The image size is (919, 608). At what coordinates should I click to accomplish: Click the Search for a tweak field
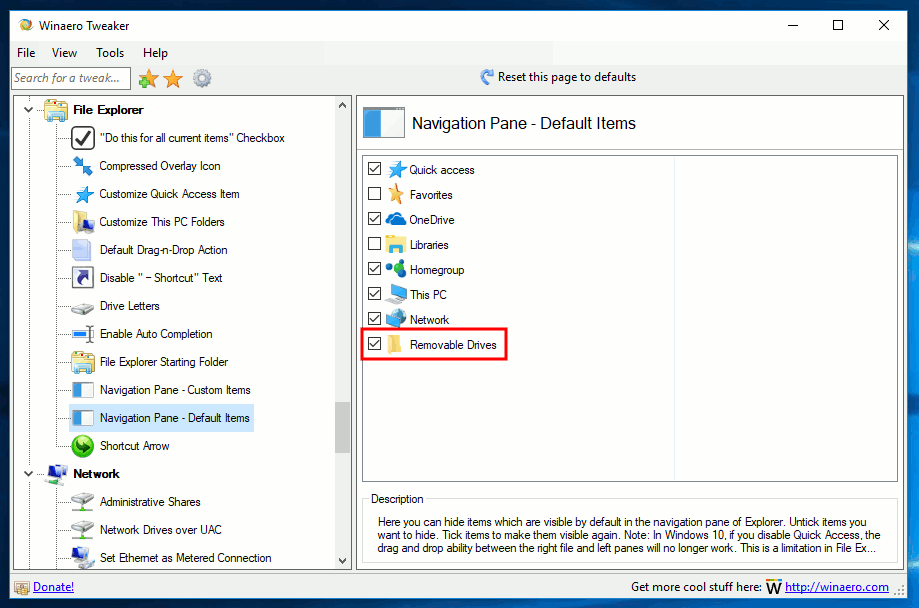[70, 78]
